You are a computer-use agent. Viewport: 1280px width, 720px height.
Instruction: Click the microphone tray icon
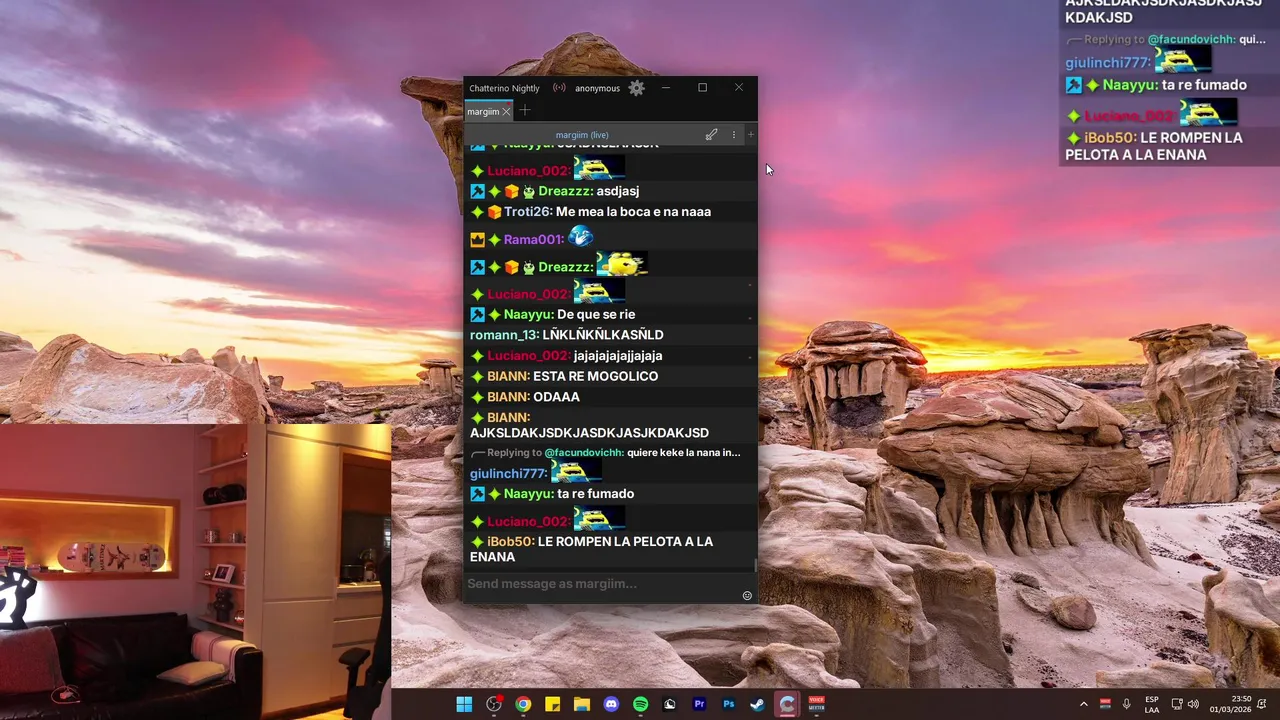[1127, 704]
